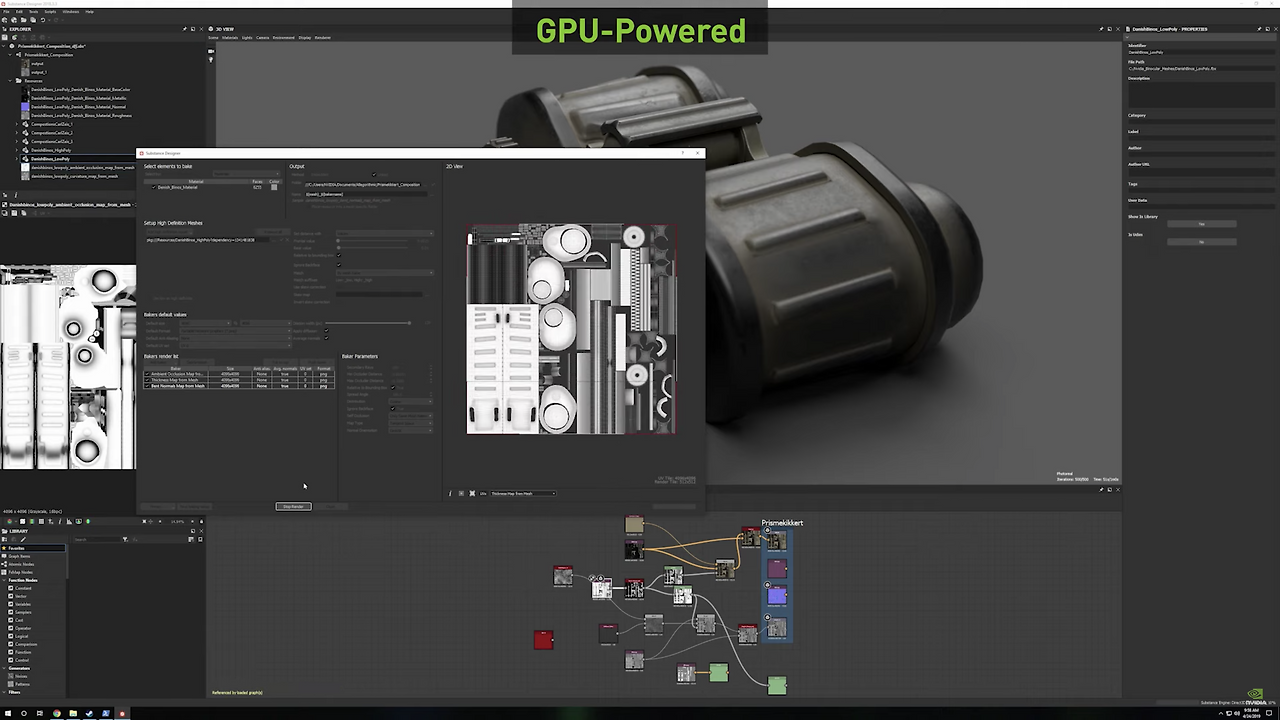Open the 3D View Environment menu
Screen dimensions: 1280x720
pyautogui.click(x=284, y=38)
